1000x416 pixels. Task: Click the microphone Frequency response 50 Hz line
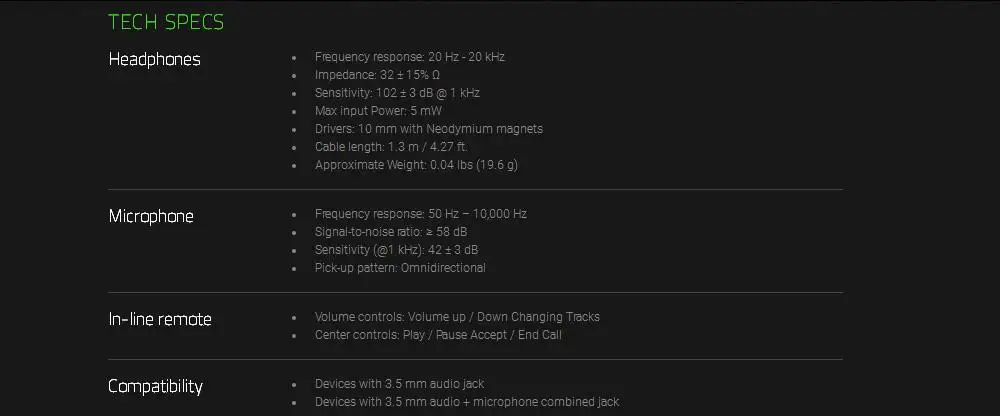421,214
